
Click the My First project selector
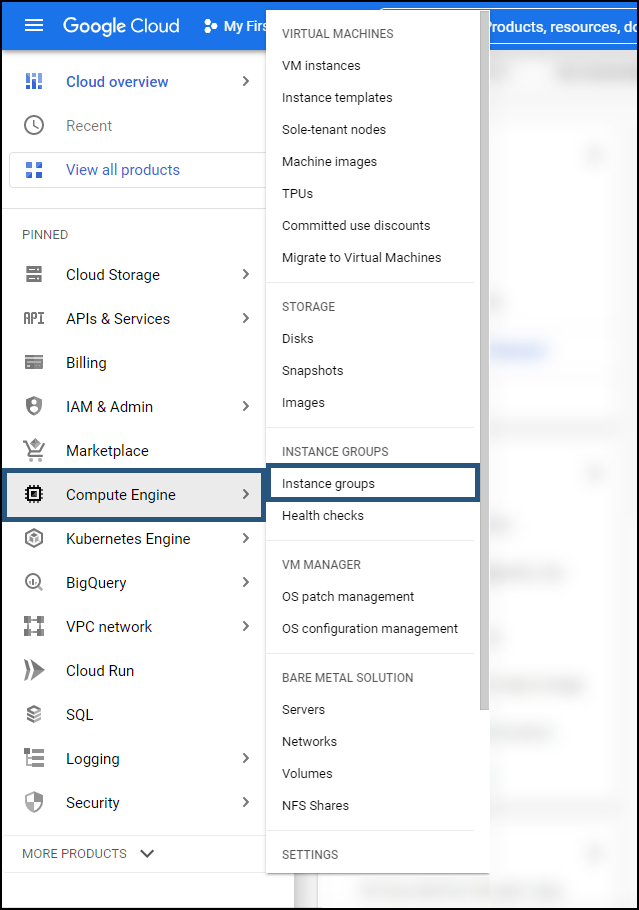pyautogui.click(x=235, y=26)
